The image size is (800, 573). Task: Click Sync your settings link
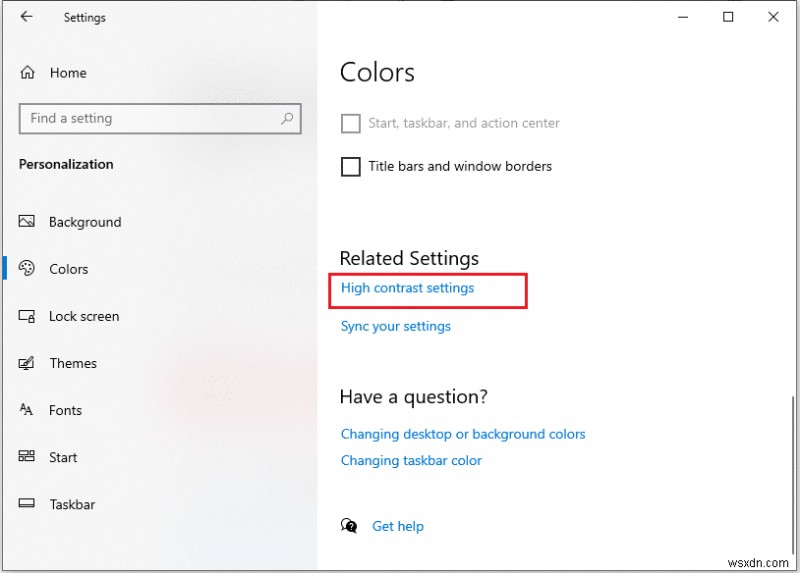pos(395,326)
